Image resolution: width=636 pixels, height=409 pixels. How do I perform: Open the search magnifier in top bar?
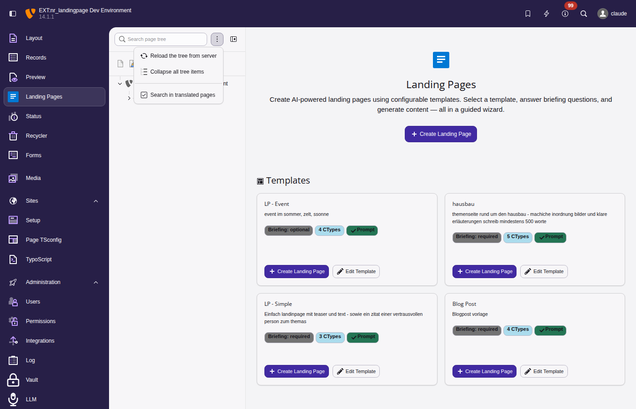(584, 13)
